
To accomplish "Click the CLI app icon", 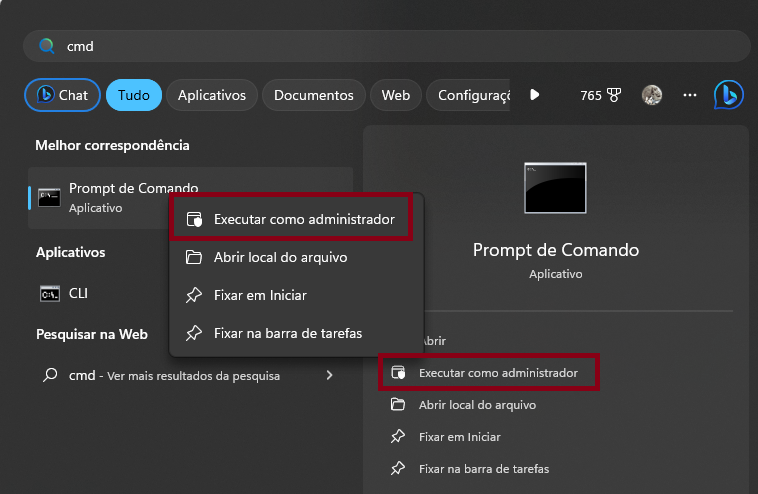I will 50,293.
